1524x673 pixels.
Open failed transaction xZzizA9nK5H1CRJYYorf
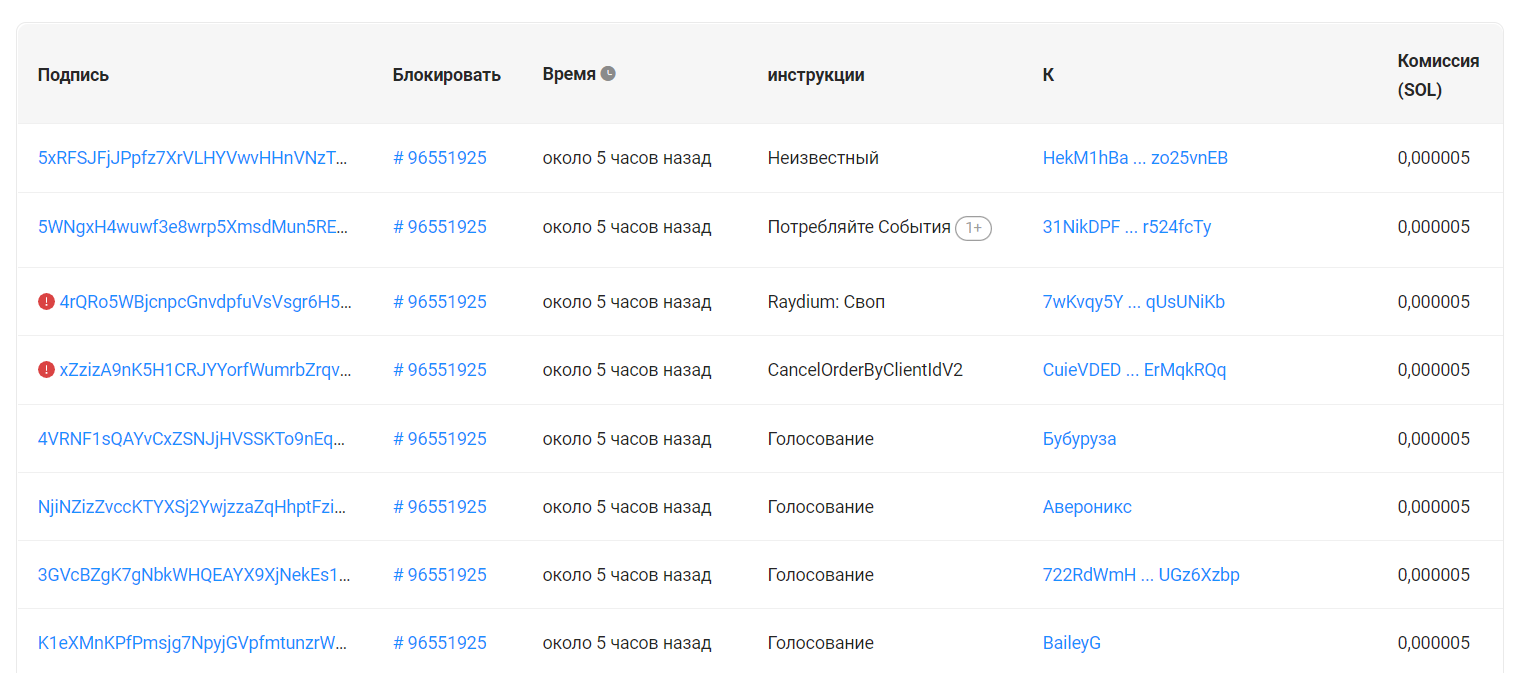click(x=206, y=370)
